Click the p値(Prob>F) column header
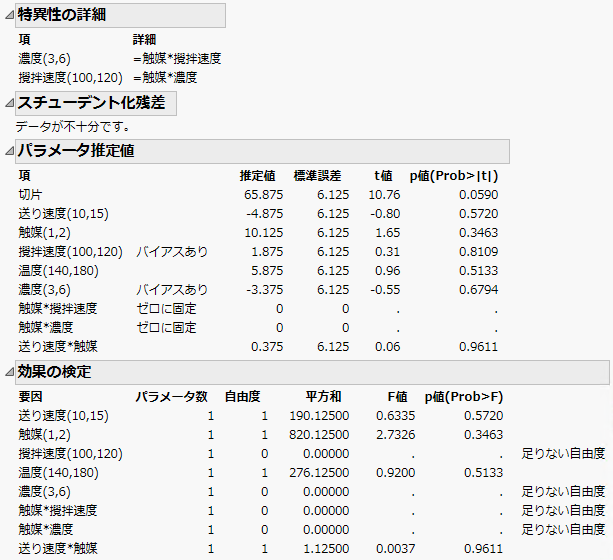613x560 pixels. coord(464,397)
